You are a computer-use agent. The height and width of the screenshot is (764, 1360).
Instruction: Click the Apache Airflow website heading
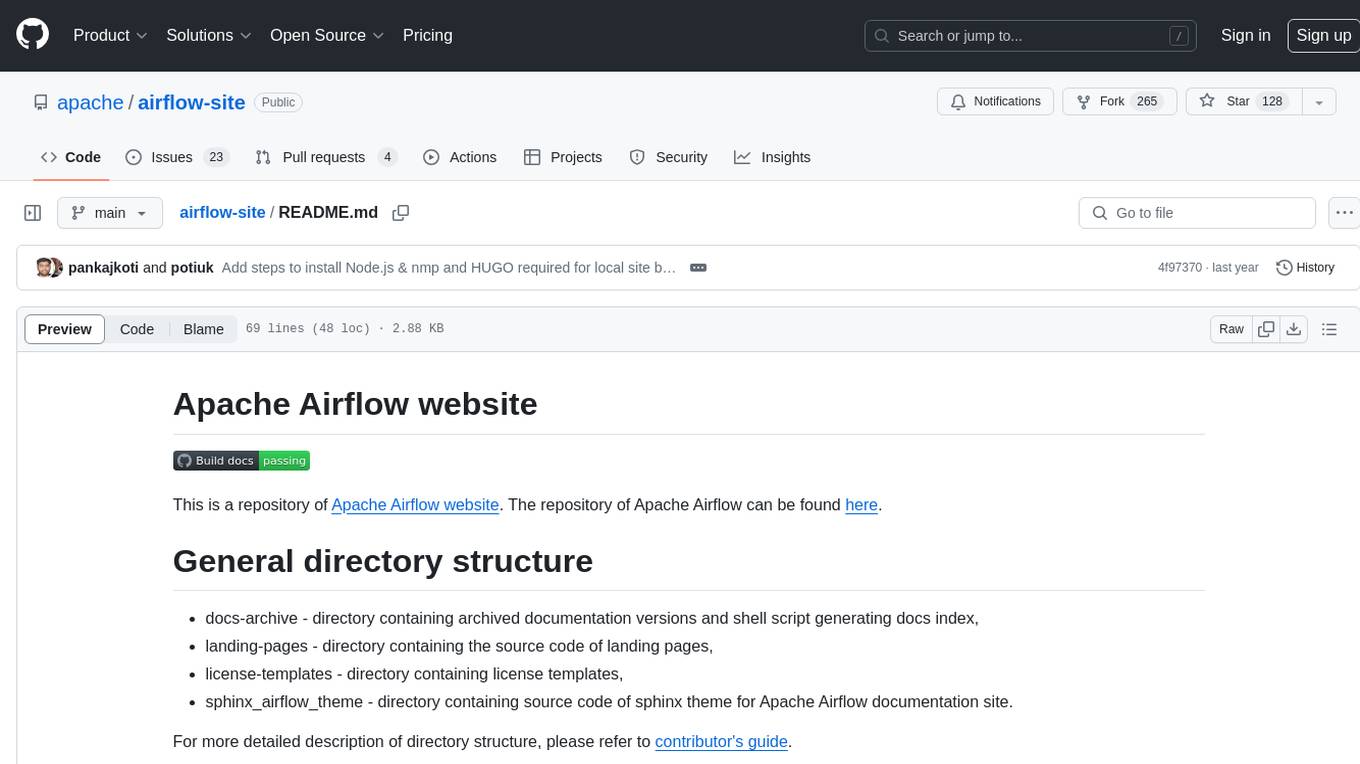[x=355, y=404]
